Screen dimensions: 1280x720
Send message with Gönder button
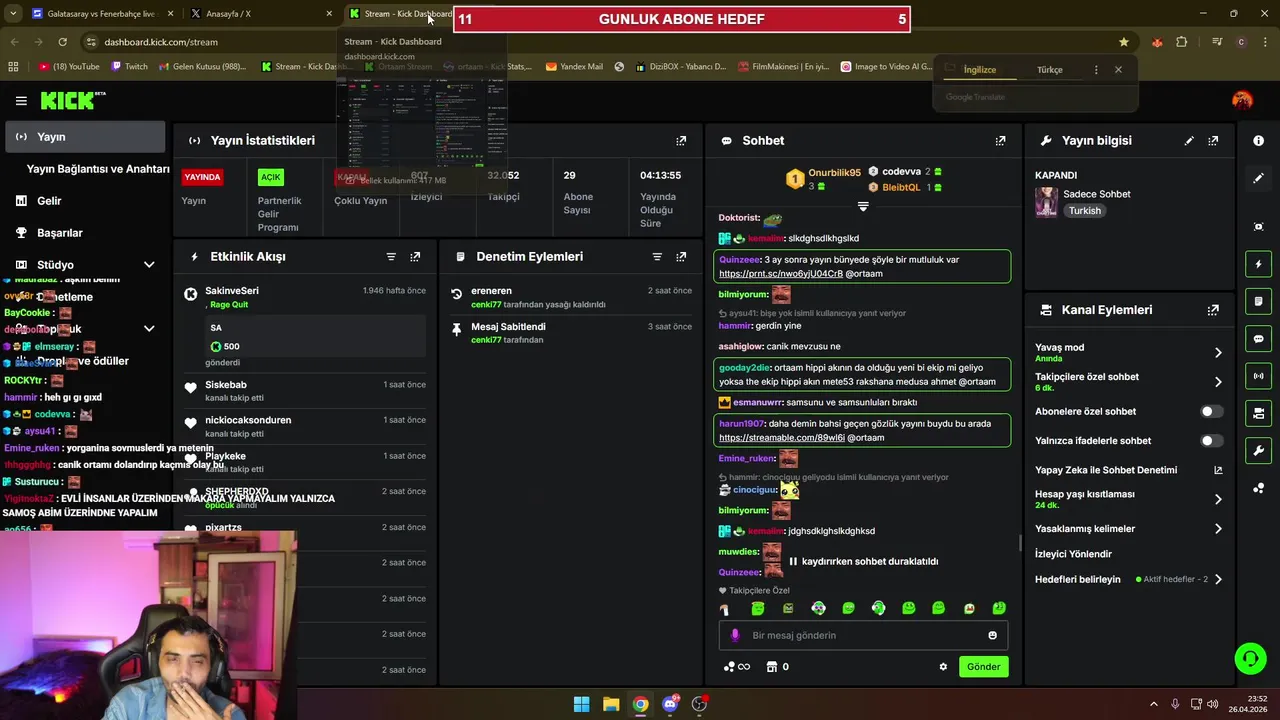click(983, 667)
